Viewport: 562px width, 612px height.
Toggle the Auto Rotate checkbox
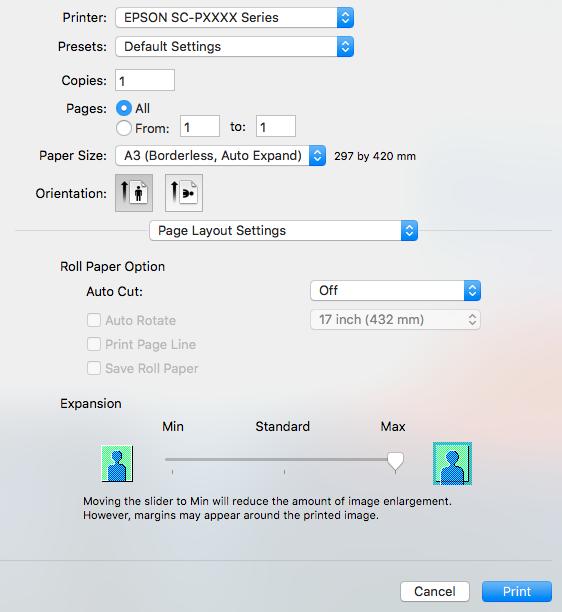94,320
